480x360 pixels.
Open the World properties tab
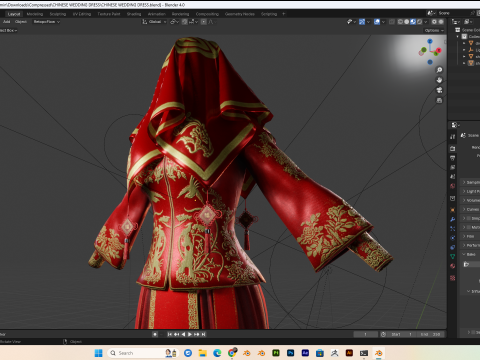(x=452, y=186)
